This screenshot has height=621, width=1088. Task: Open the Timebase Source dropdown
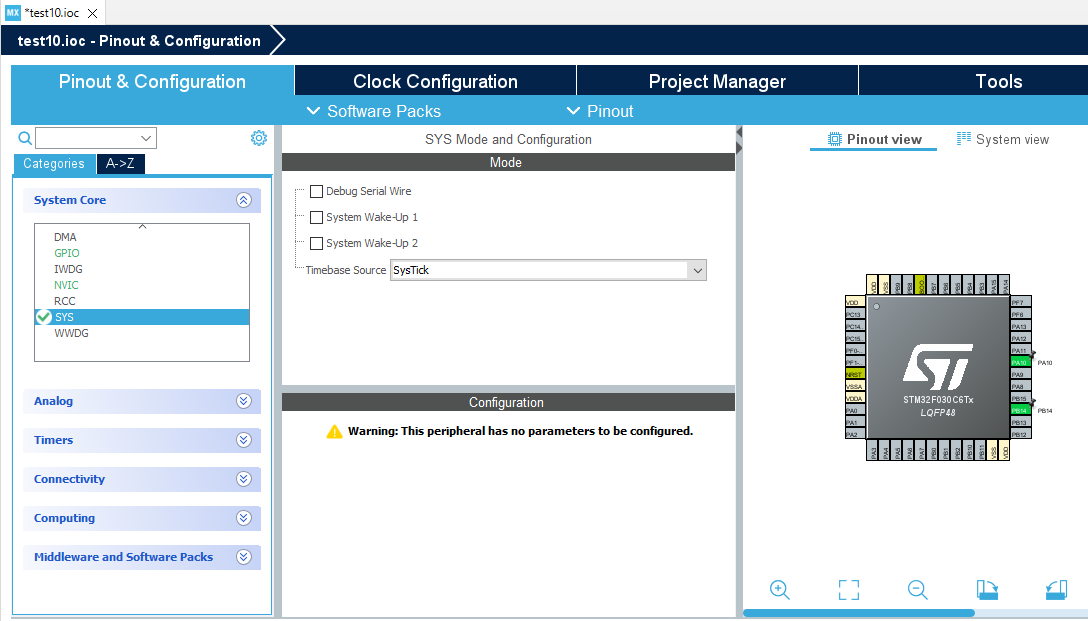696,269
